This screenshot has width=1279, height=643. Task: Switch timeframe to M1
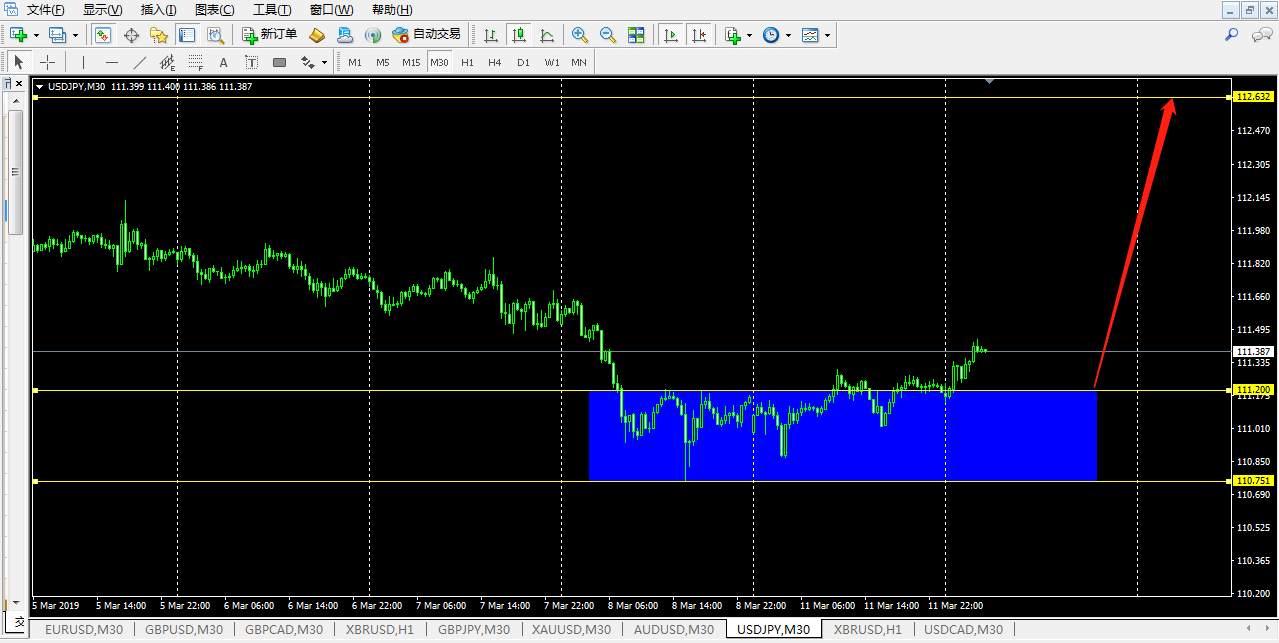(355, 62)
